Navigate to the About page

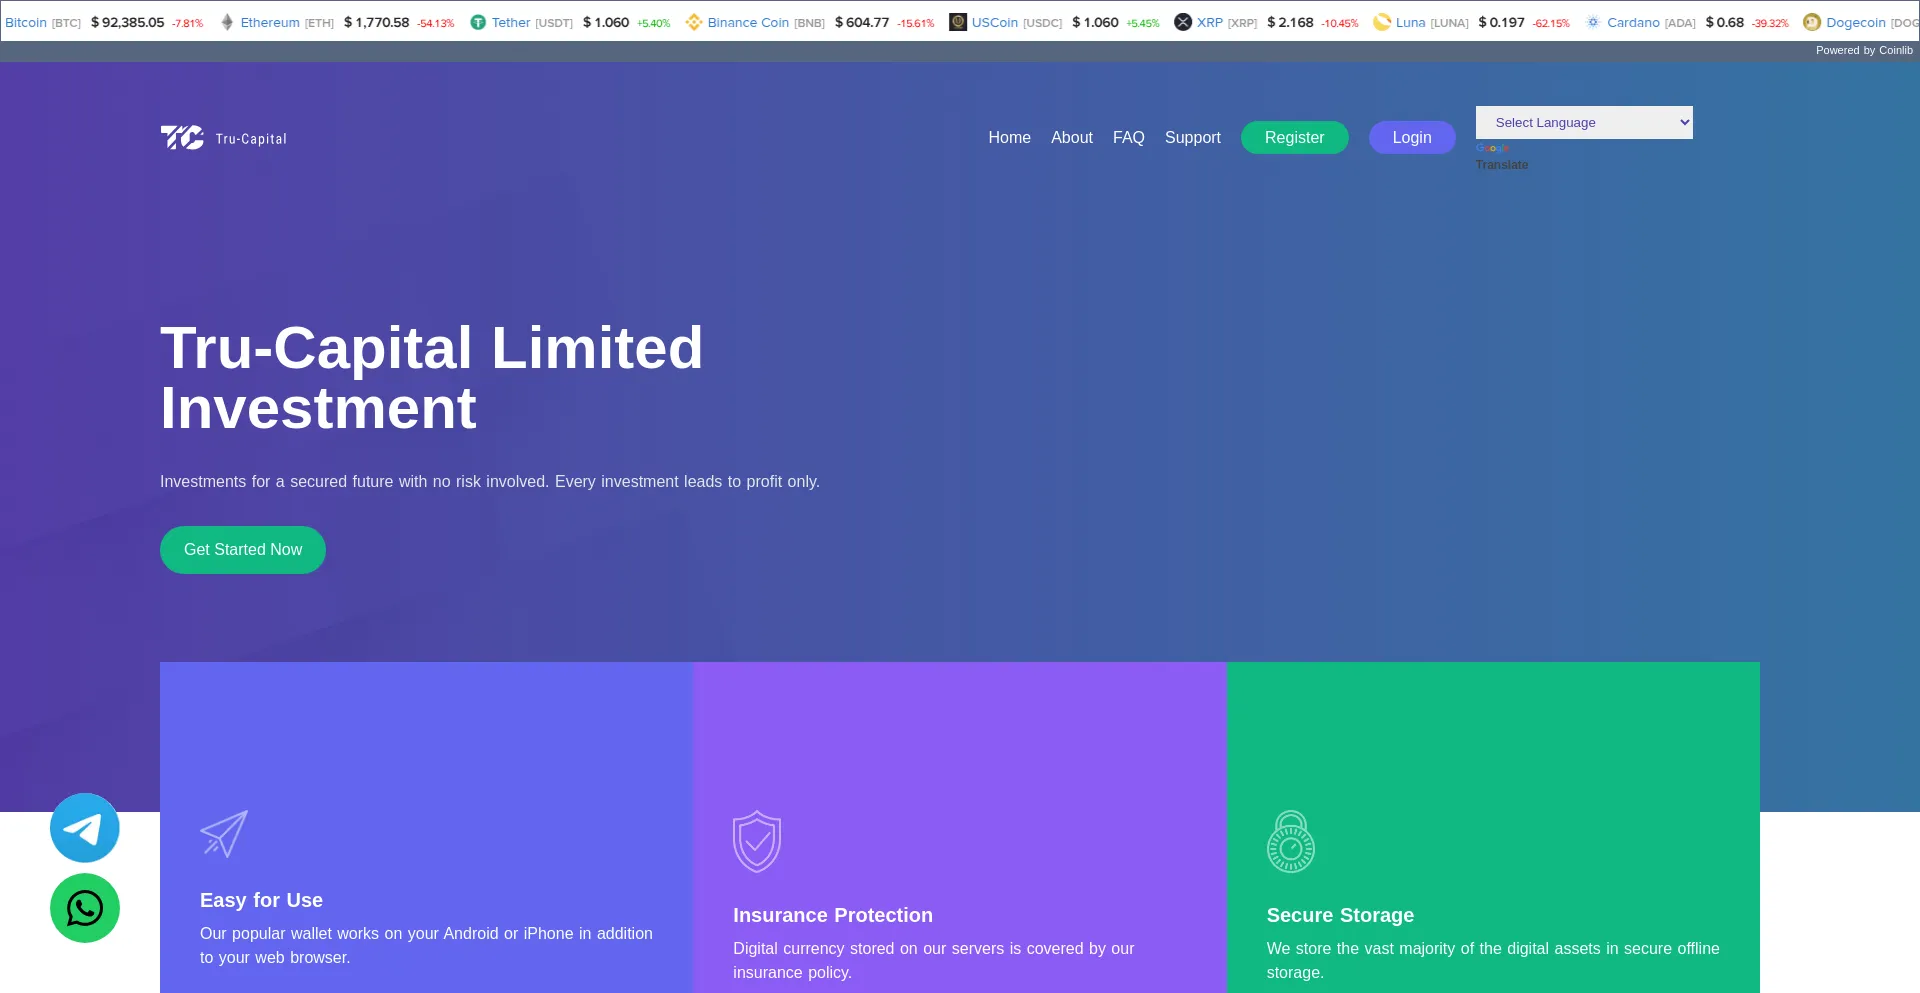click(x=1071, y=137)
